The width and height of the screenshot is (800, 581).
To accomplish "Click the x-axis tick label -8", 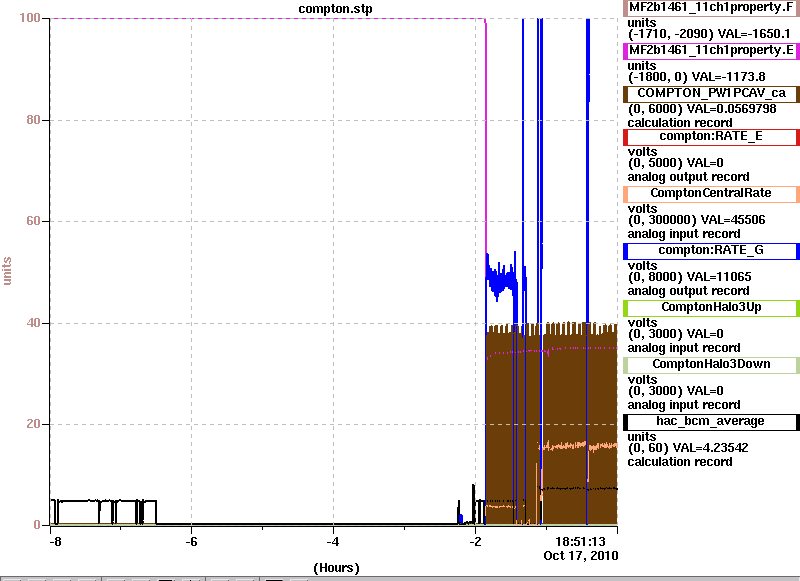I will [55, 542].
